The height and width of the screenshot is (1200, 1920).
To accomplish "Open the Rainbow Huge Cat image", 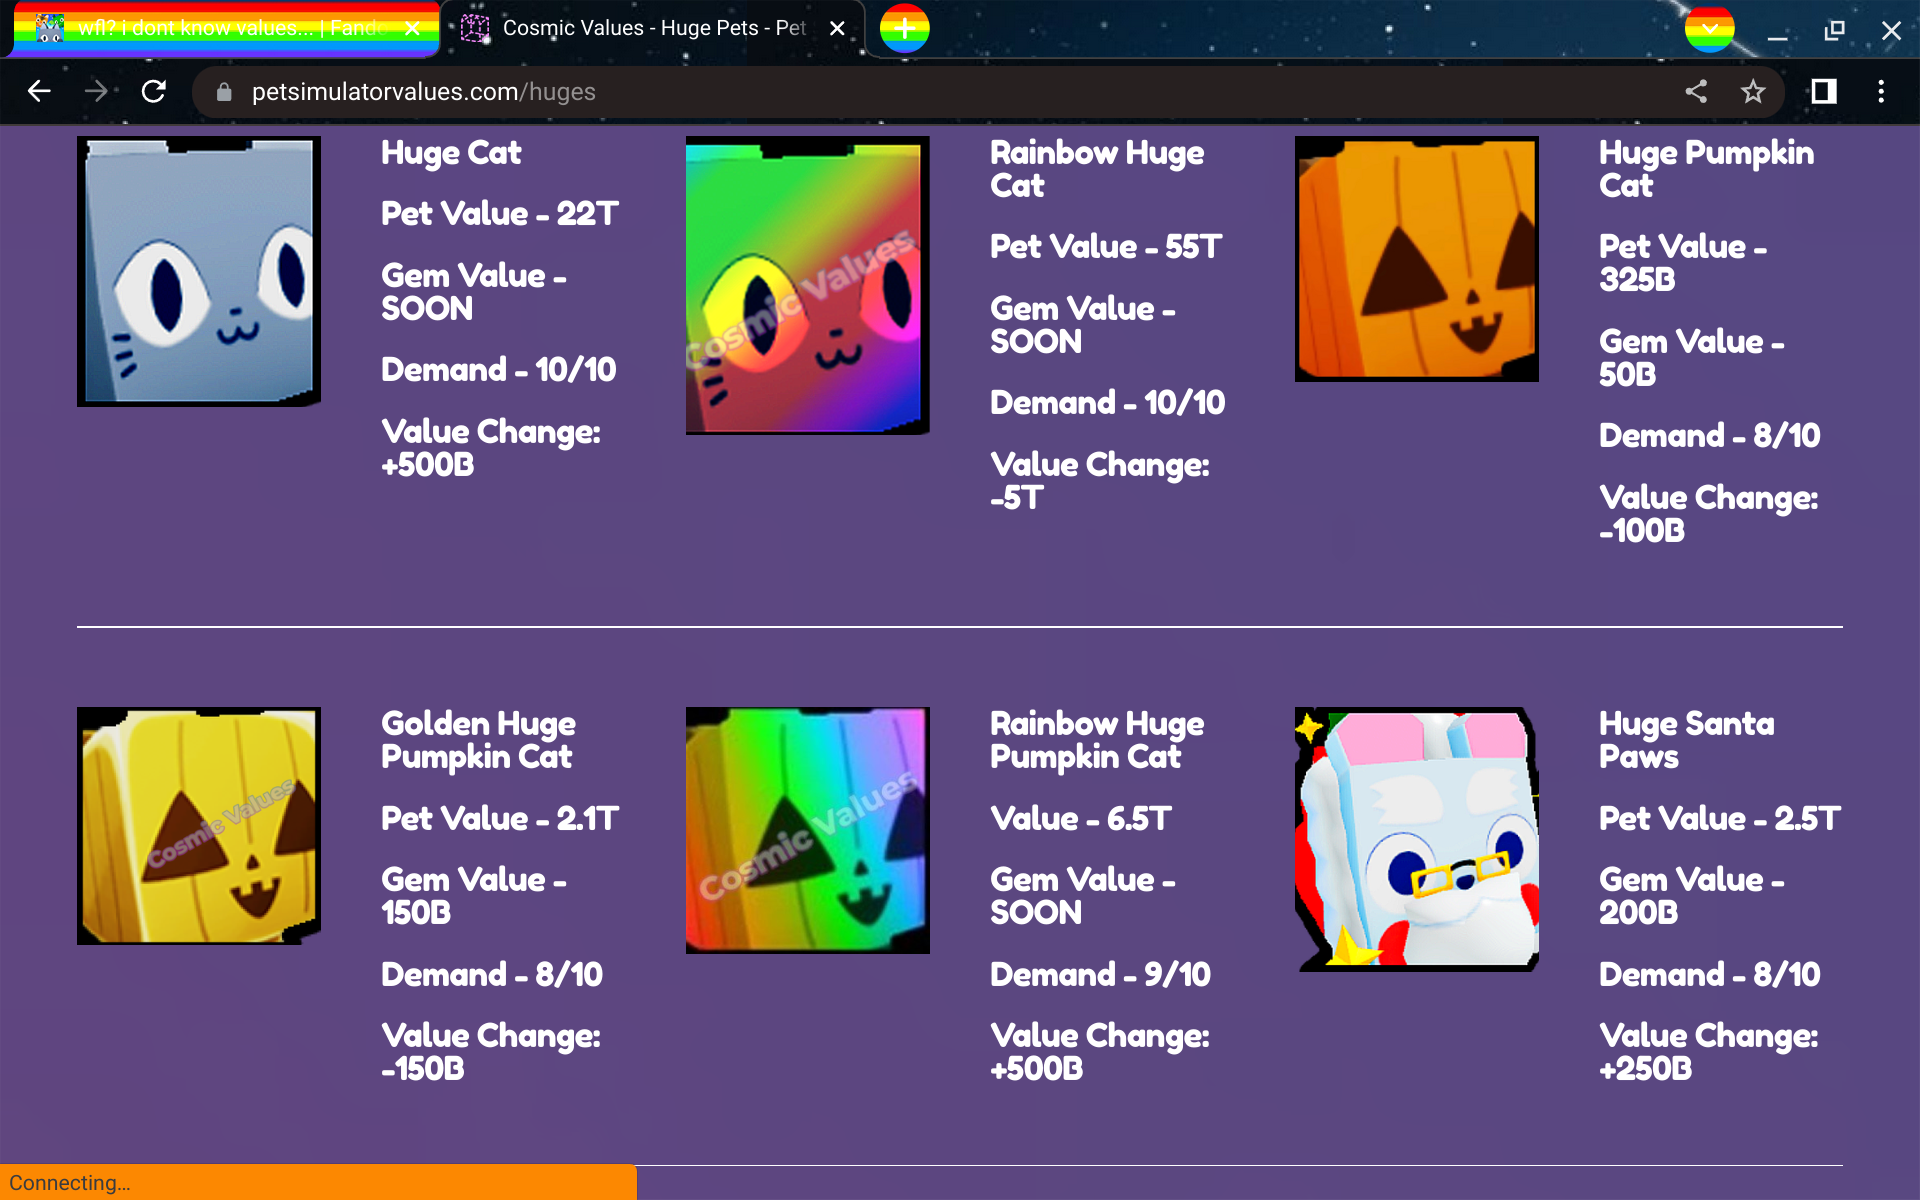I will click(x=808, y=285).
